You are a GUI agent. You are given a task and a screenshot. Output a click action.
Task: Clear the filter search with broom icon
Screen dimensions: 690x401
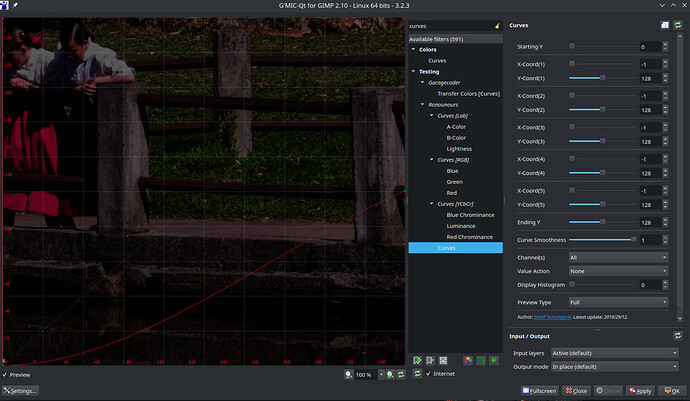point(497,25)
